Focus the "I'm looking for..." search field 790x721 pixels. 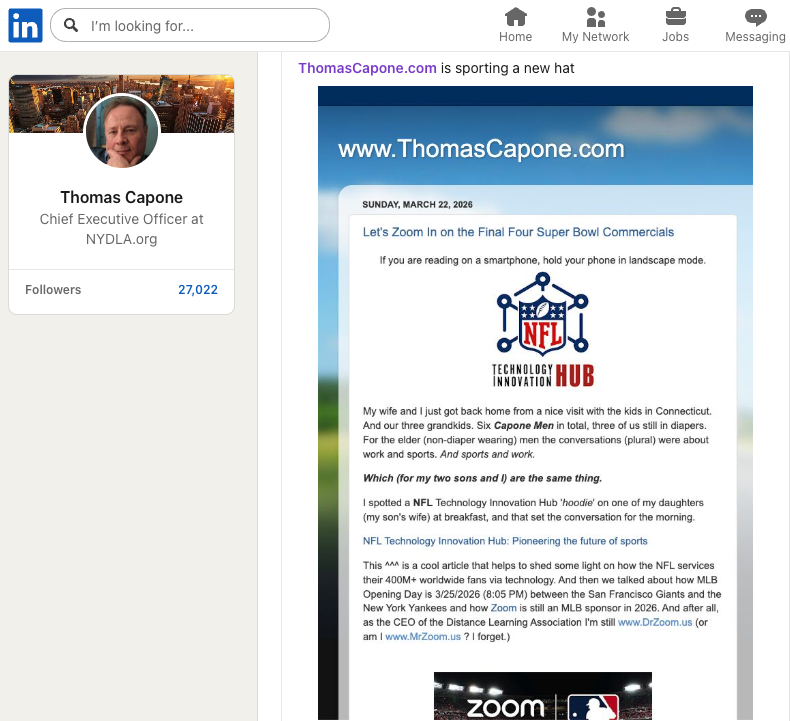[190, 25]
